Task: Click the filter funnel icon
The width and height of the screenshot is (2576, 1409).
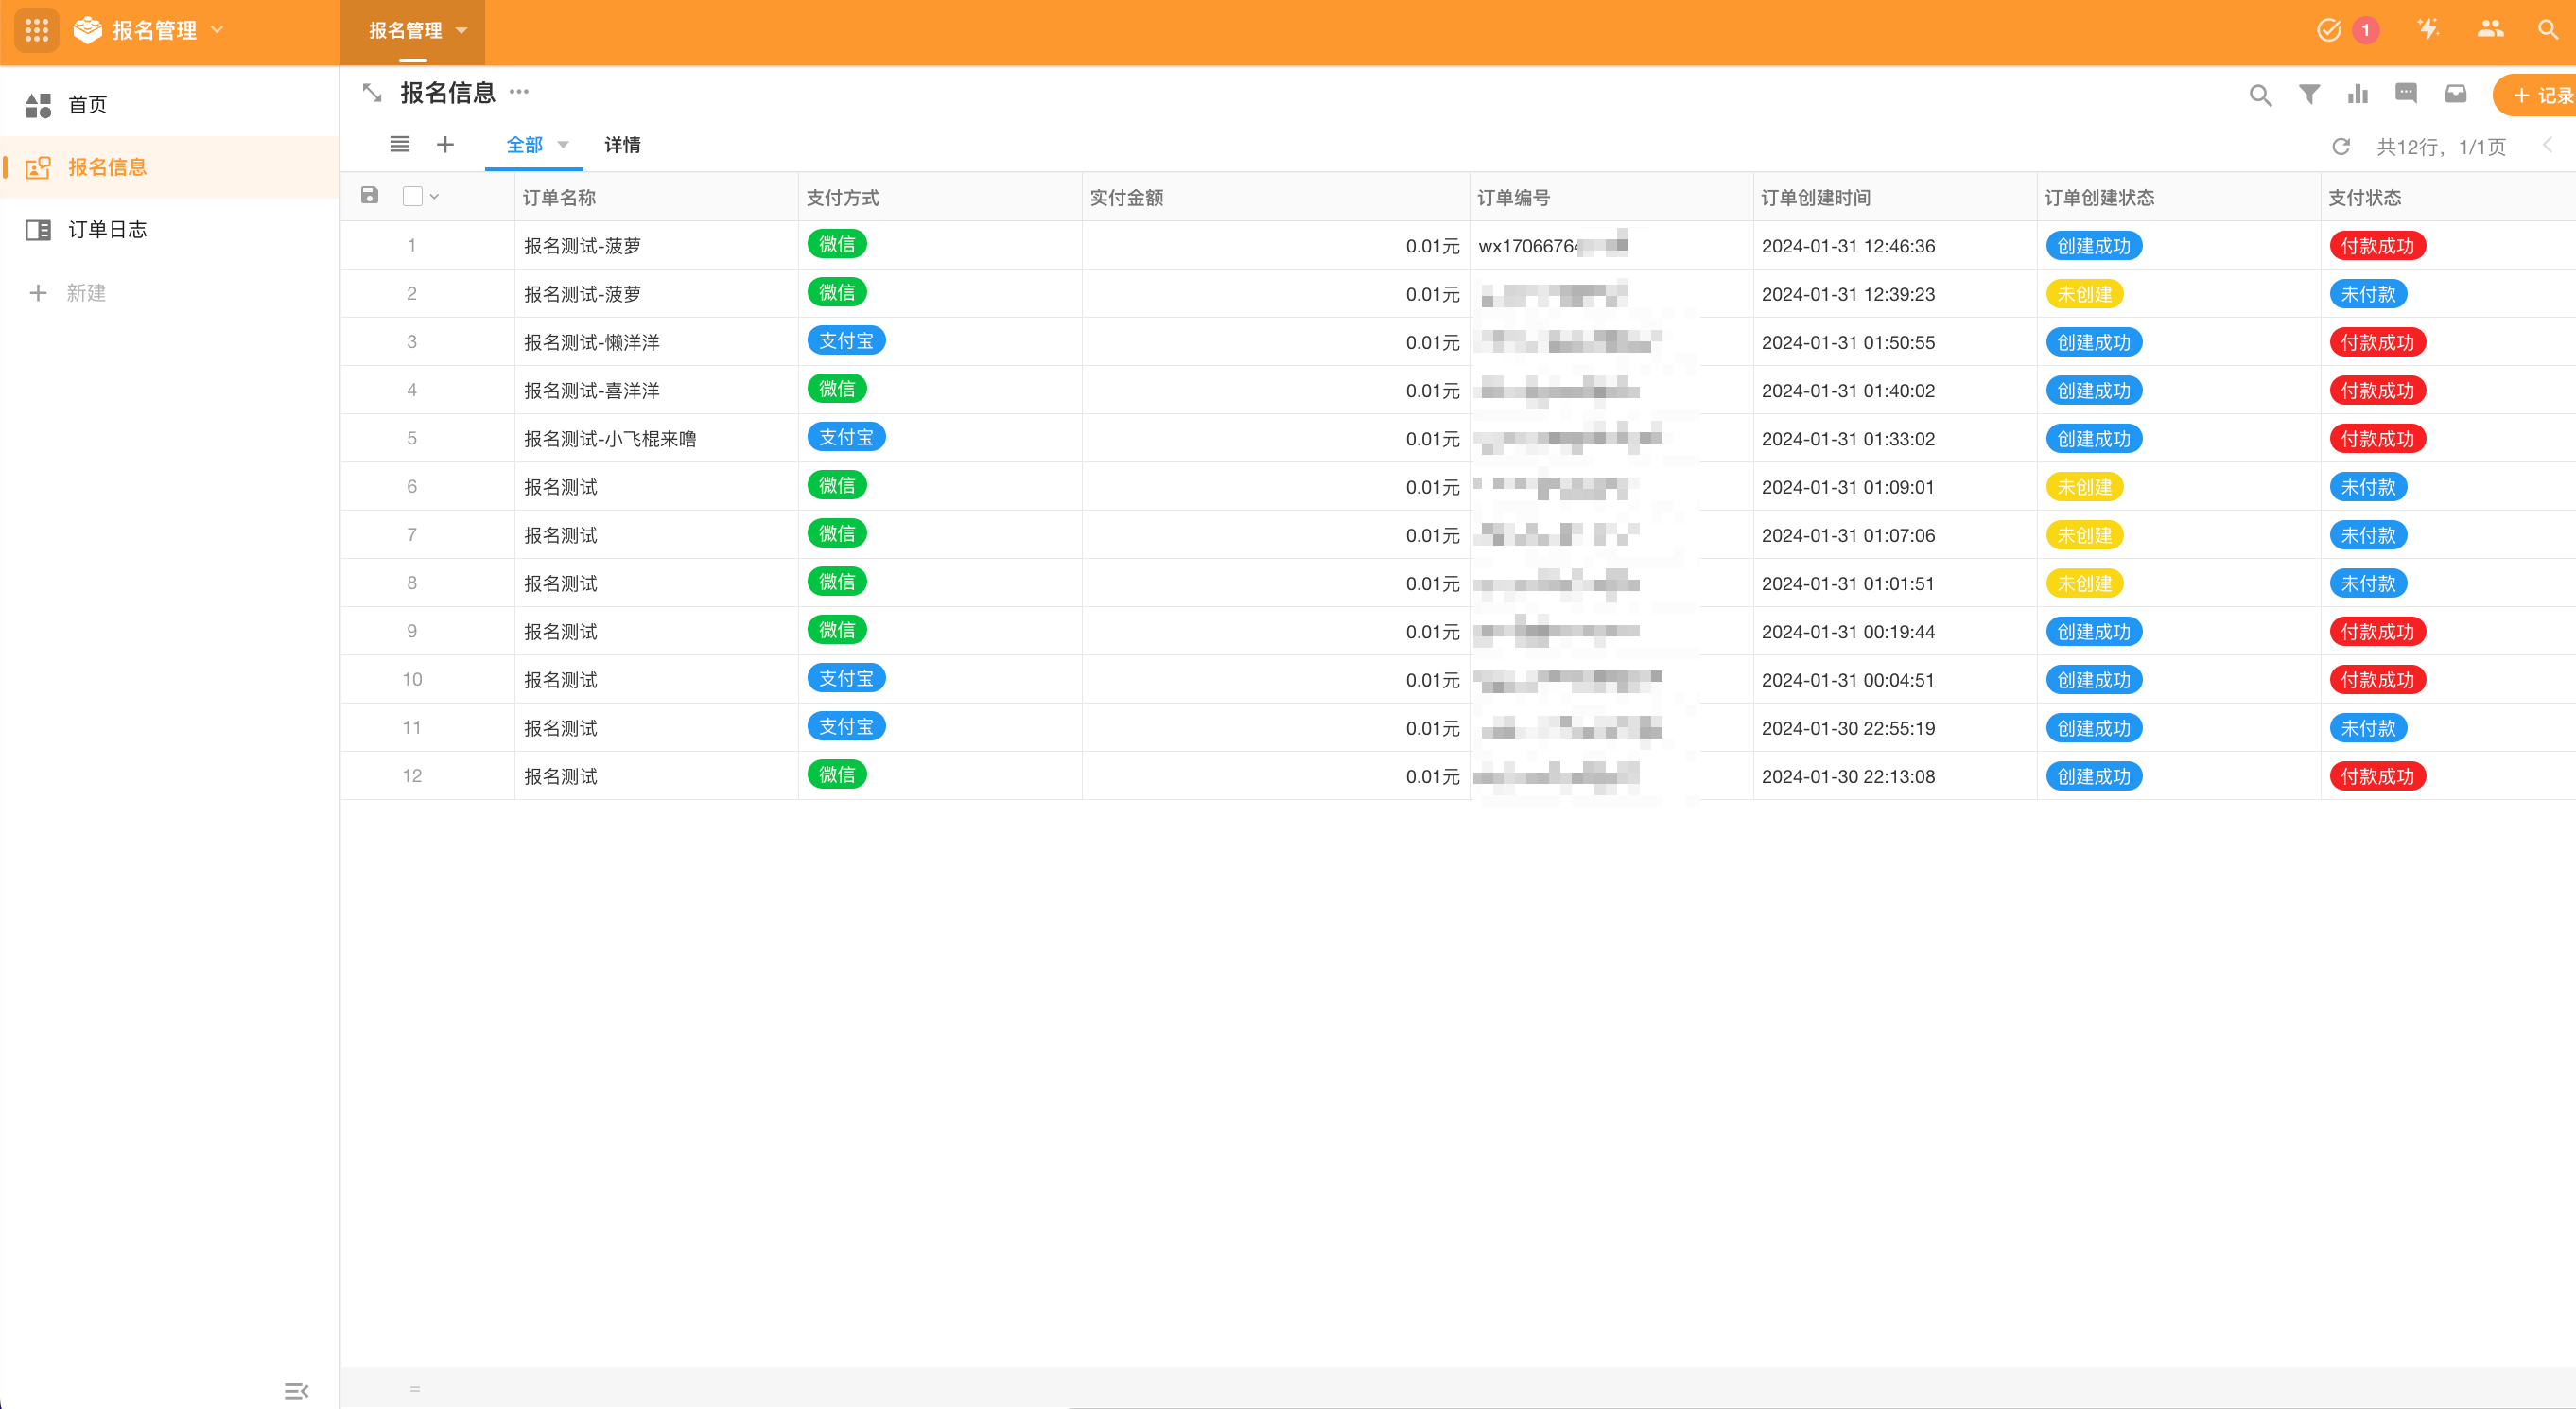Action: point(2309,94)
